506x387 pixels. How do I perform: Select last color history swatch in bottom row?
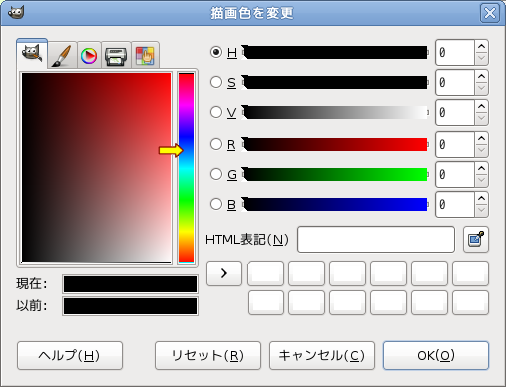(470, 302)
